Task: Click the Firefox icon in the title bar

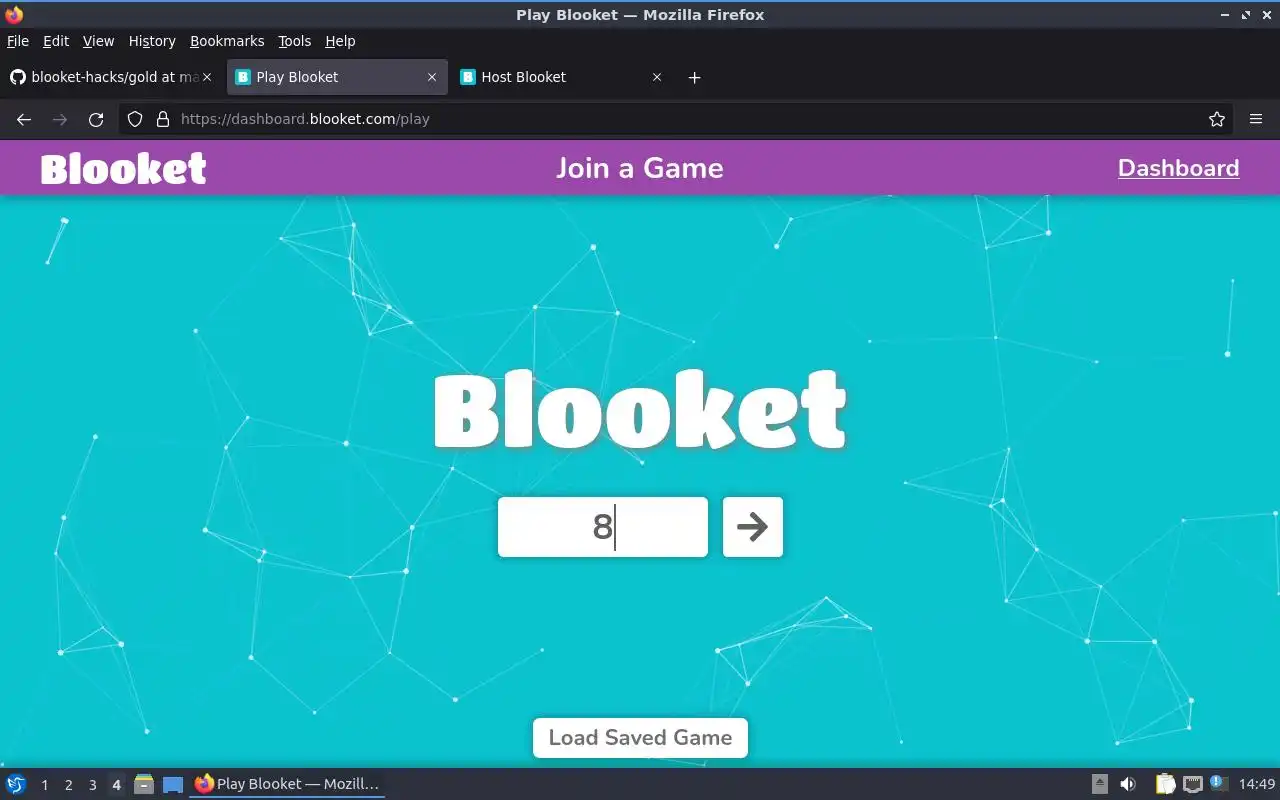Action: [14, 14]
